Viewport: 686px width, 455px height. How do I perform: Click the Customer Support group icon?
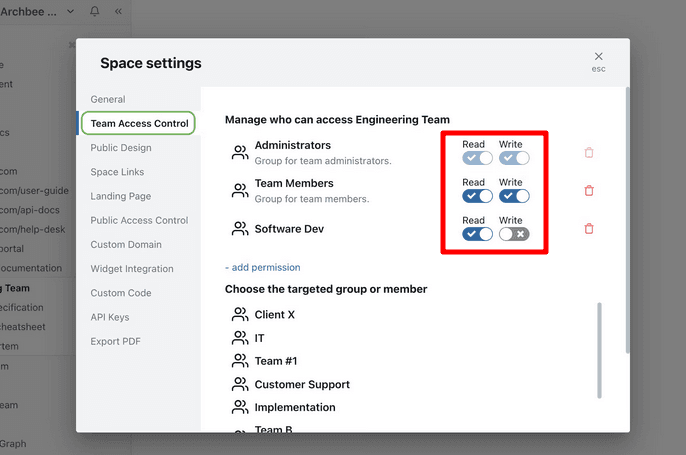click(x=240, y=384)
